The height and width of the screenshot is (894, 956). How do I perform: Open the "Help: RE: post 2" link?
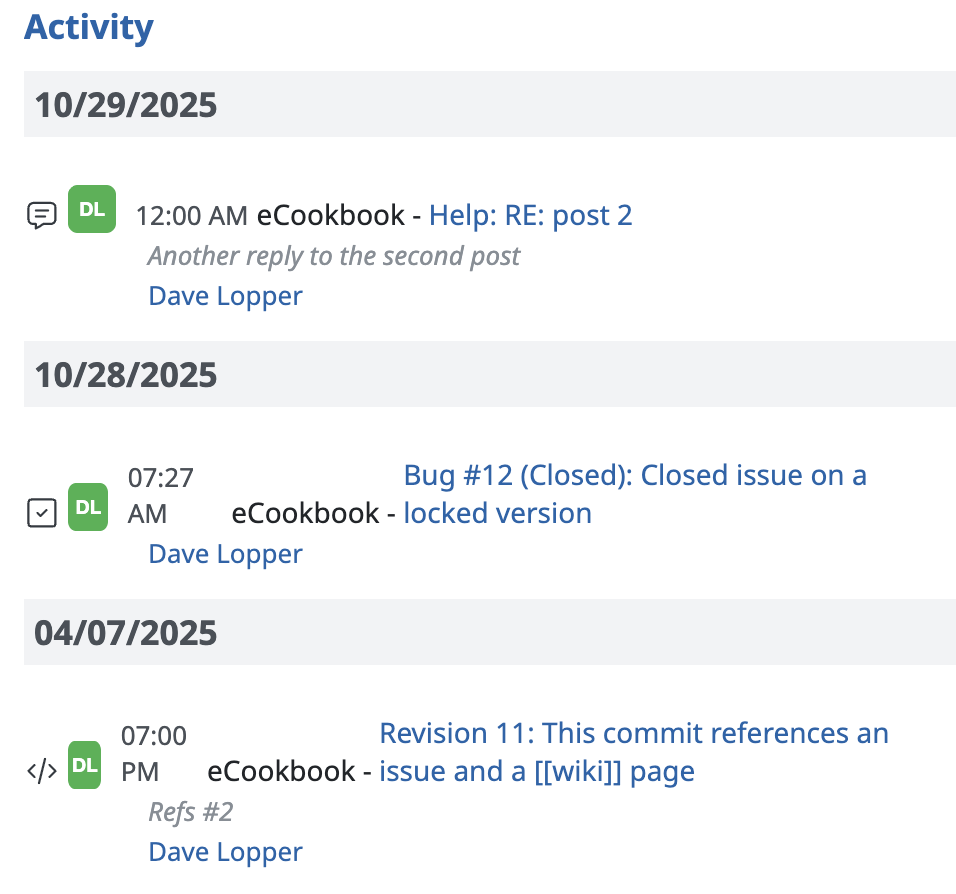point(530,215)
